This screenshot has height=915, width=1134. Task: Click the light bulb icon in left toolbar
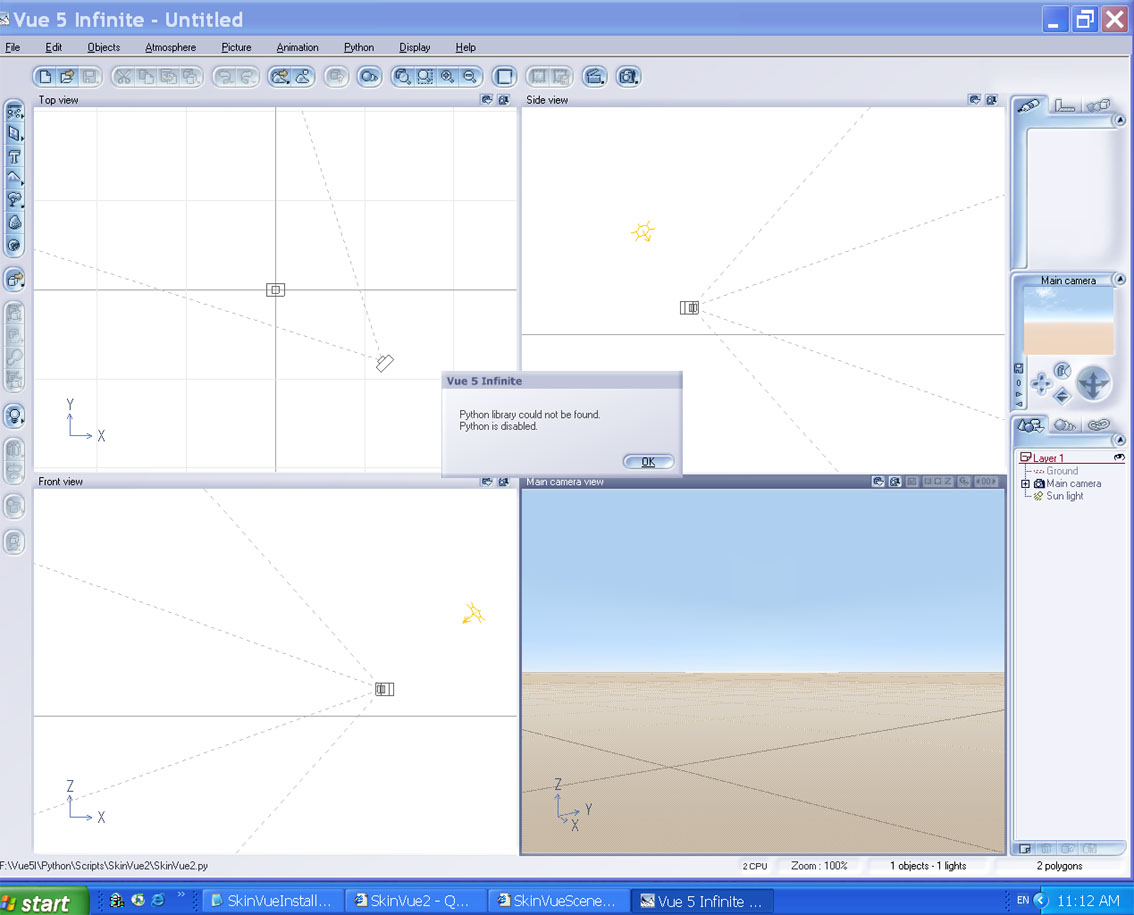tap(15, 415)
